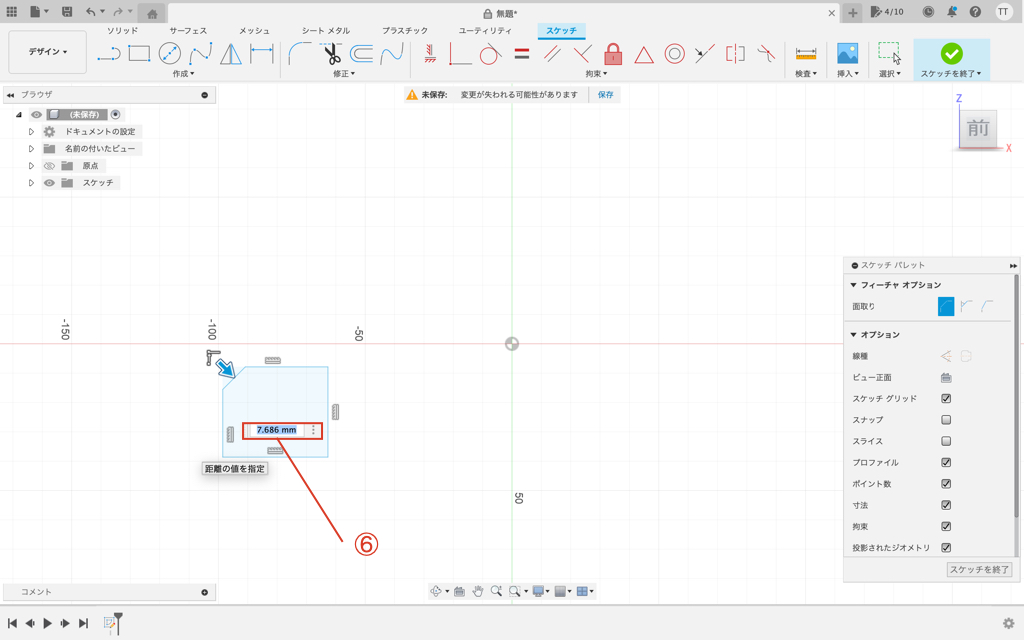Open the 作成 dropdown menu
Viewport: 1024px width, 640px height.
(184, 74)
